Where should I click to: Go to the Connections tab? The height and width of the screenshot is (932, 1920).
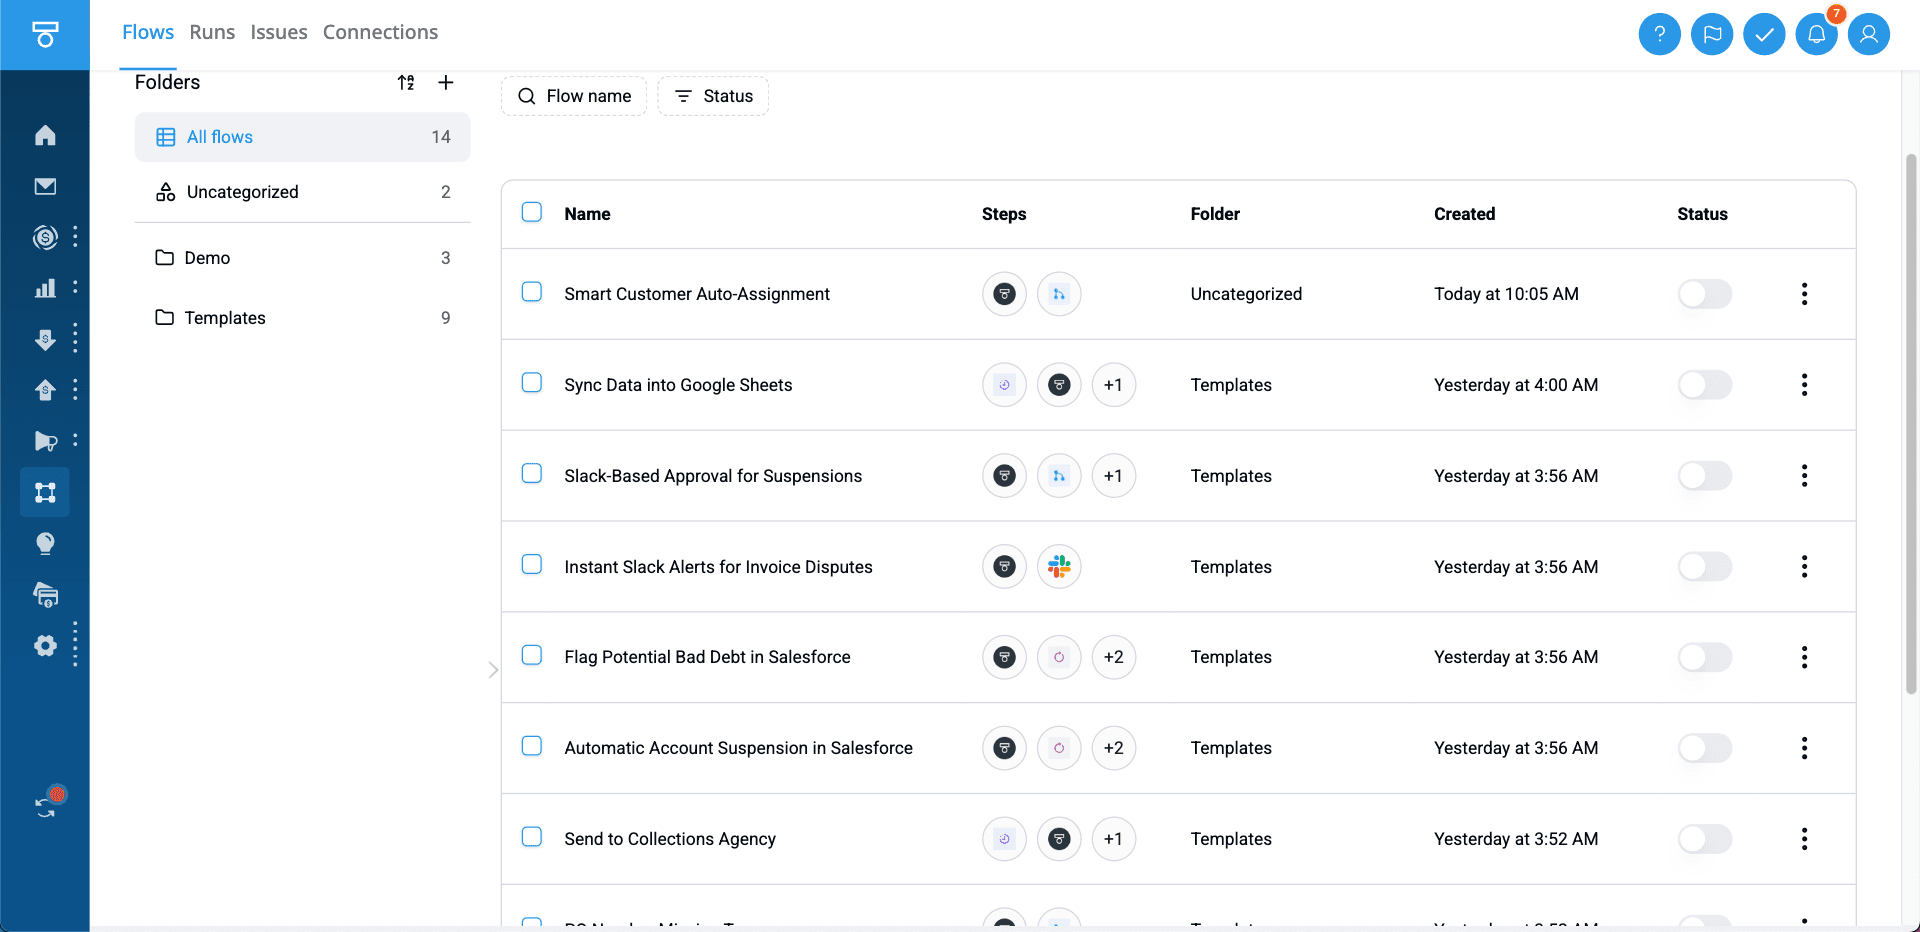click(380, 32)
